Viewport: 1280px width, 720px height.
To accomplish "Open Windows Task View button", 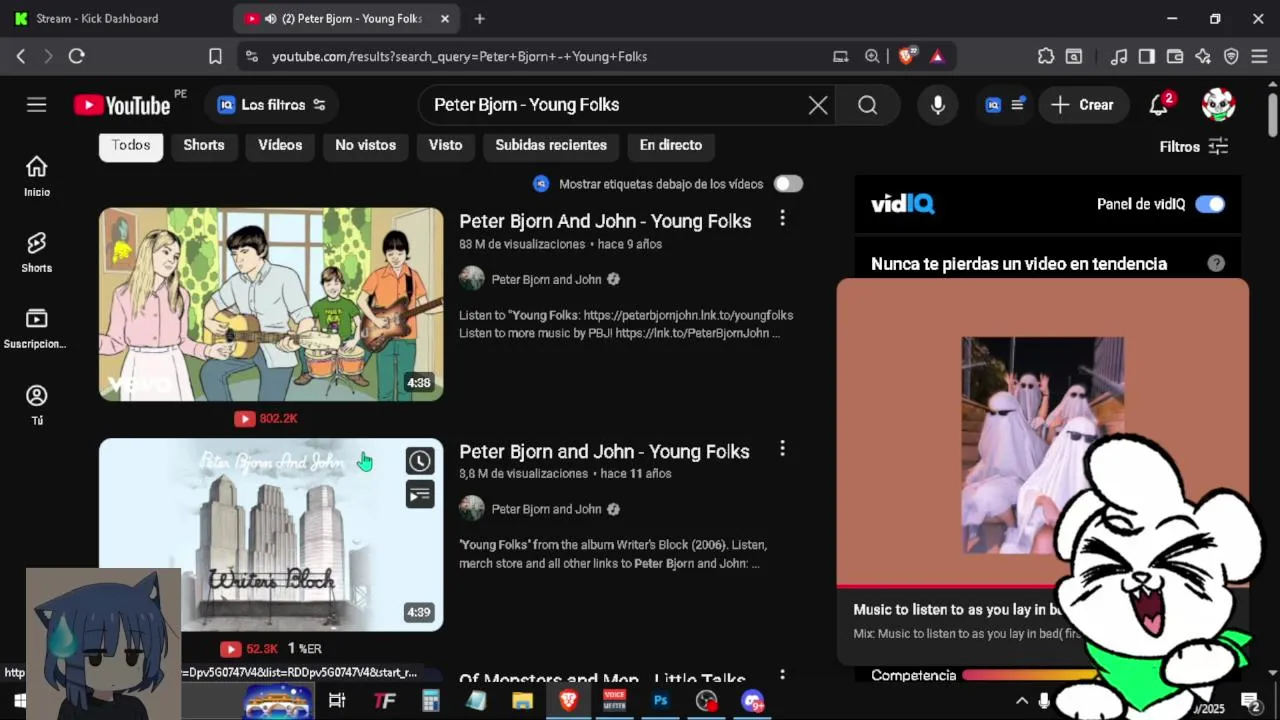I will tap(337, 701).
